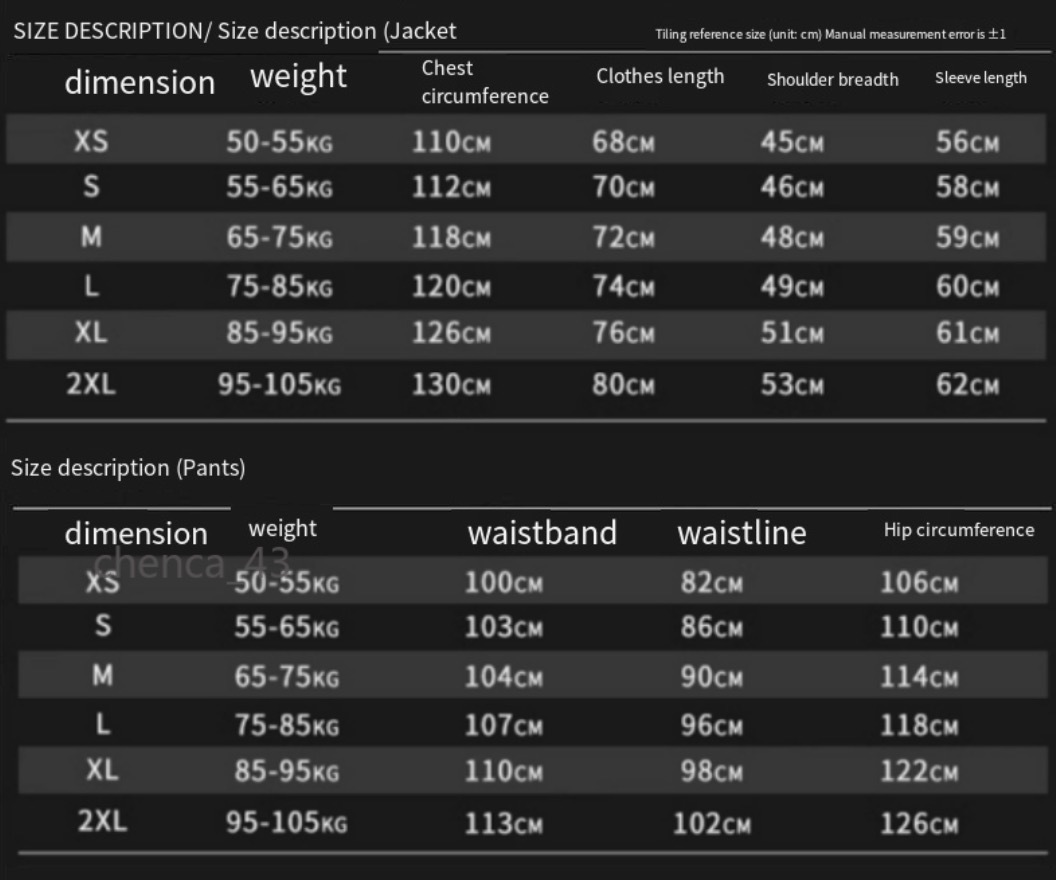Click the "Clothes length" column header
The height and width of the screenshot is (880, 1056).
(660, 77)
